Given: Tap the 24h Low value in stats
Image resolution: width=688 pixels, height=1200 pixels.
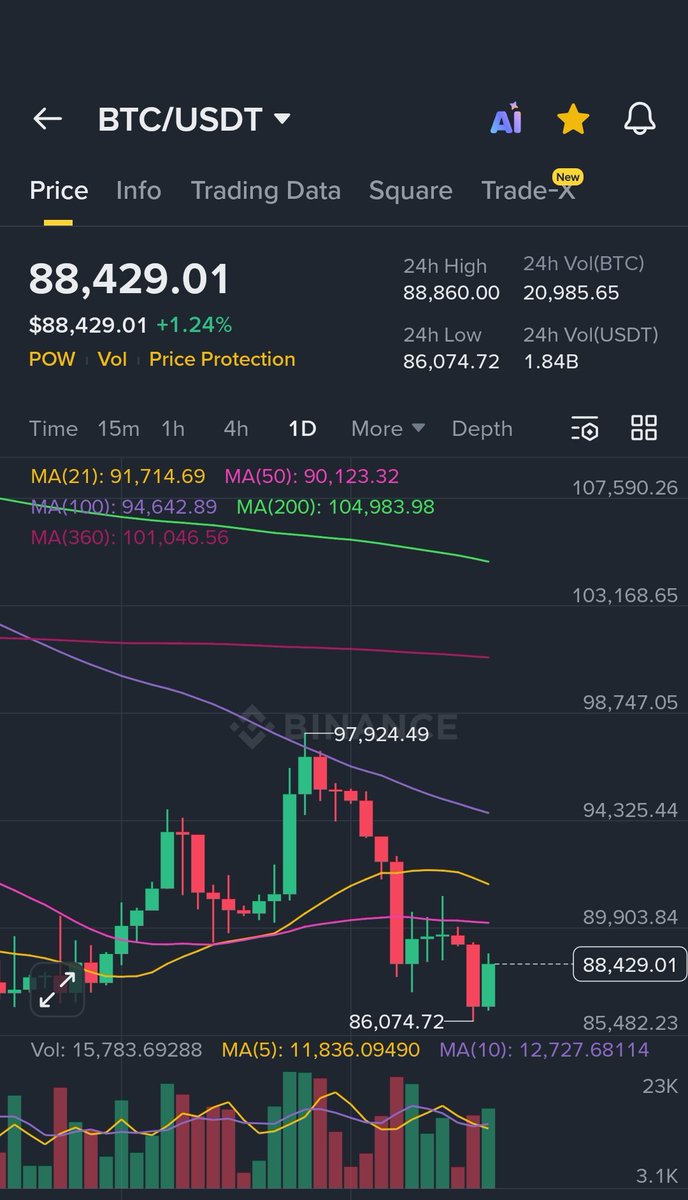Looking at the screenshot, I should click(x=451, y=362).
